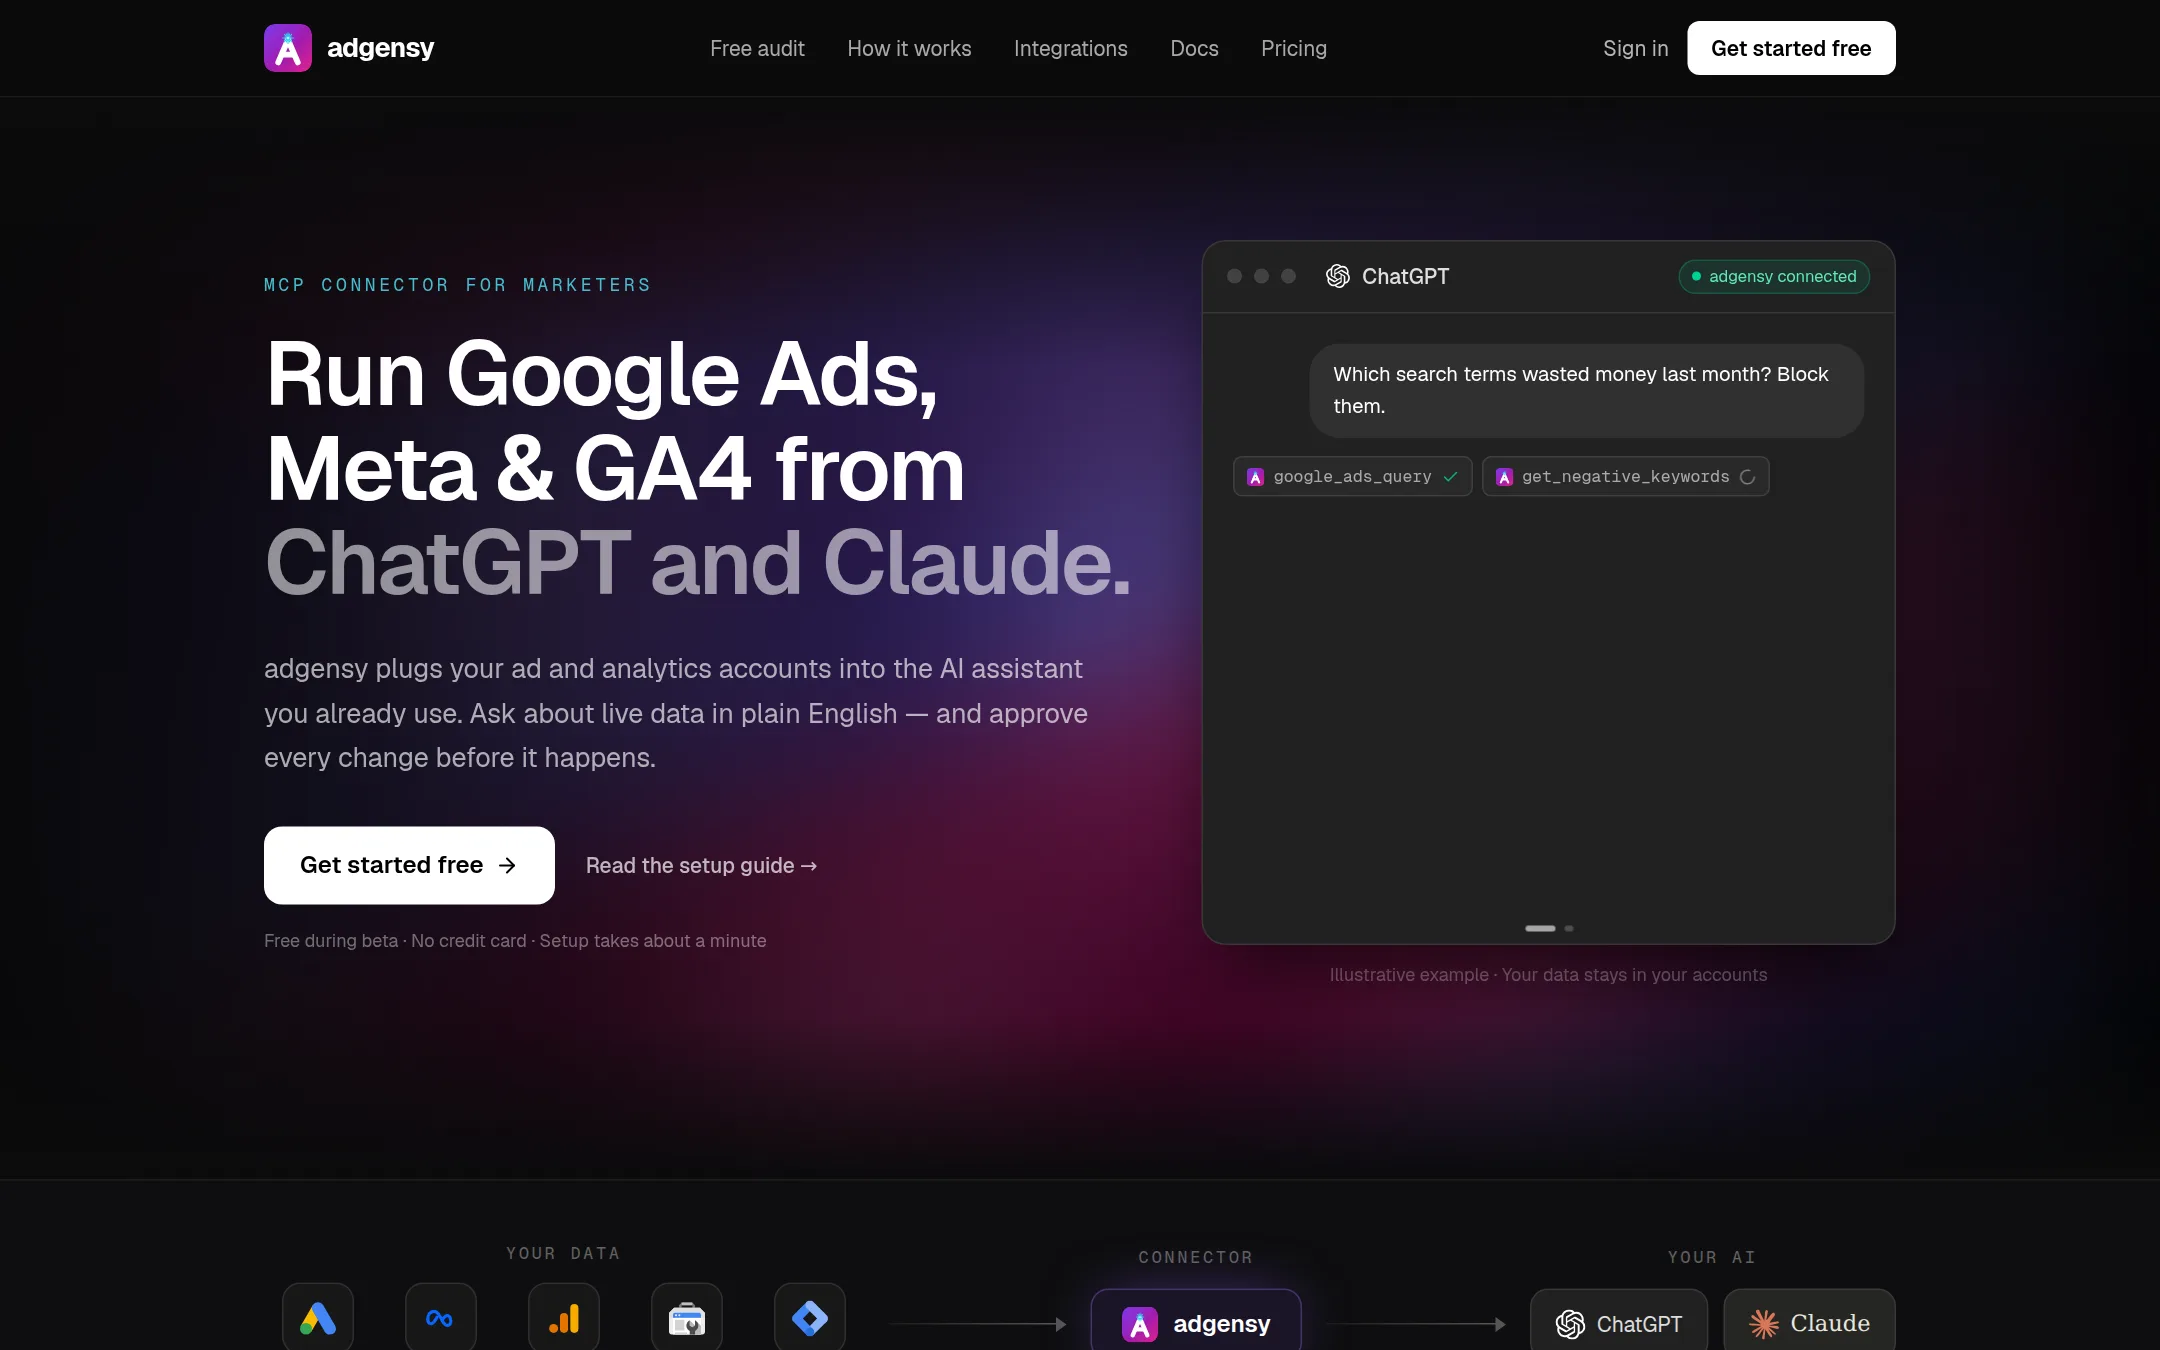The height and width of the screenshot is (1350, 2160).
Task: Click the MCP CONNECTOR FOR MARKETERS label
Action: click(457, 285)
